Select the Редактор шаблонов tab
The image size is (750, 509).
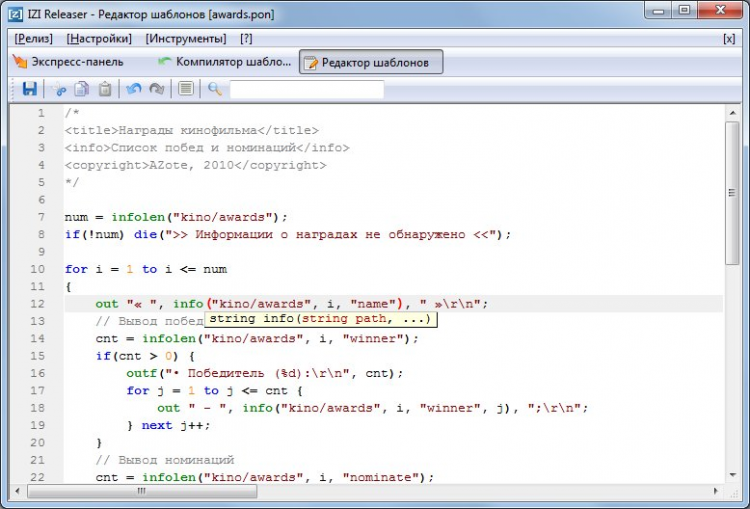[x=371, y=62]
